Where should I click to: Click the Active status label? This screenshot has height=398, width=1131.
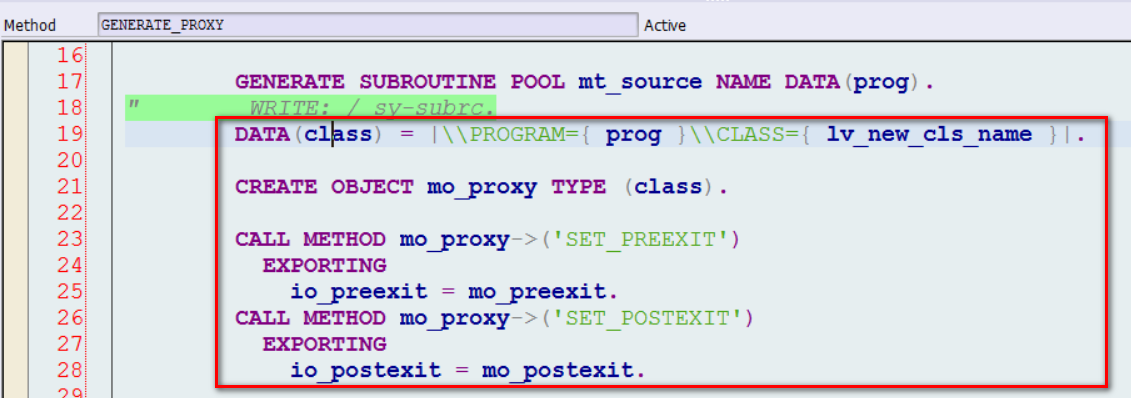point(665,26)
